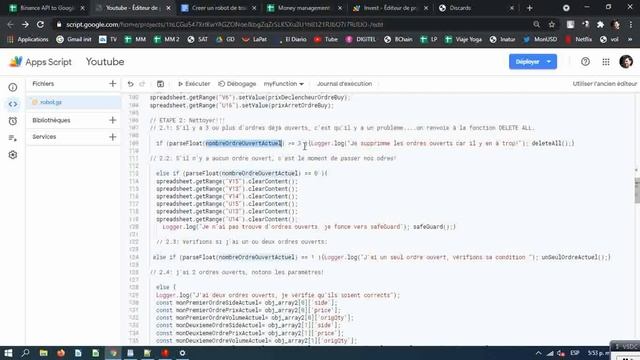Start debugging with Débogage
The height and width of the screenshot is (360, 640).
click(237, 84)
